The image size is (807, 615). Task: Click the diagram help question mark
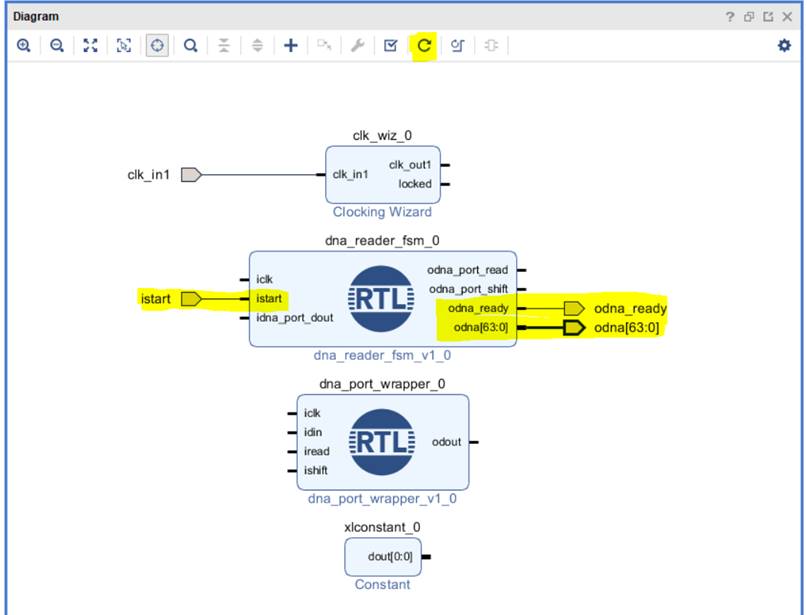[730, 17]
